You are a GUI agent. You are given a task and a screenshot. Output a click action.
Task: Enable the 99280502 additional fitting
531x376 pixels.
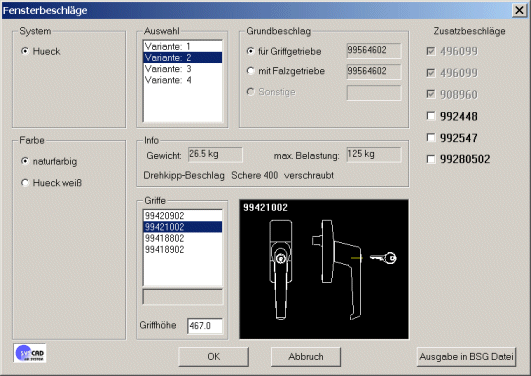(x=431, y=159)
